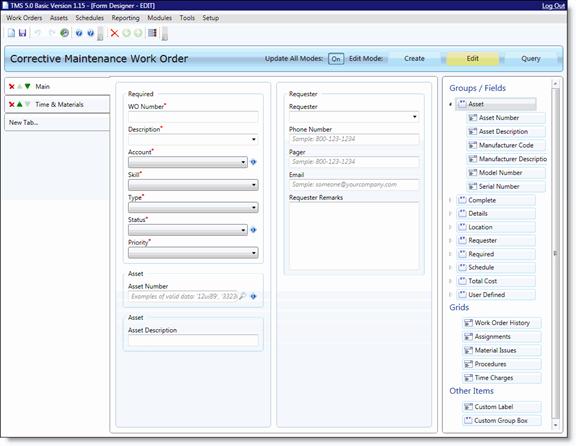Click the blue info icon beside Status field
Viewport: 576px width, 446px height.
(x=253, y=230)
